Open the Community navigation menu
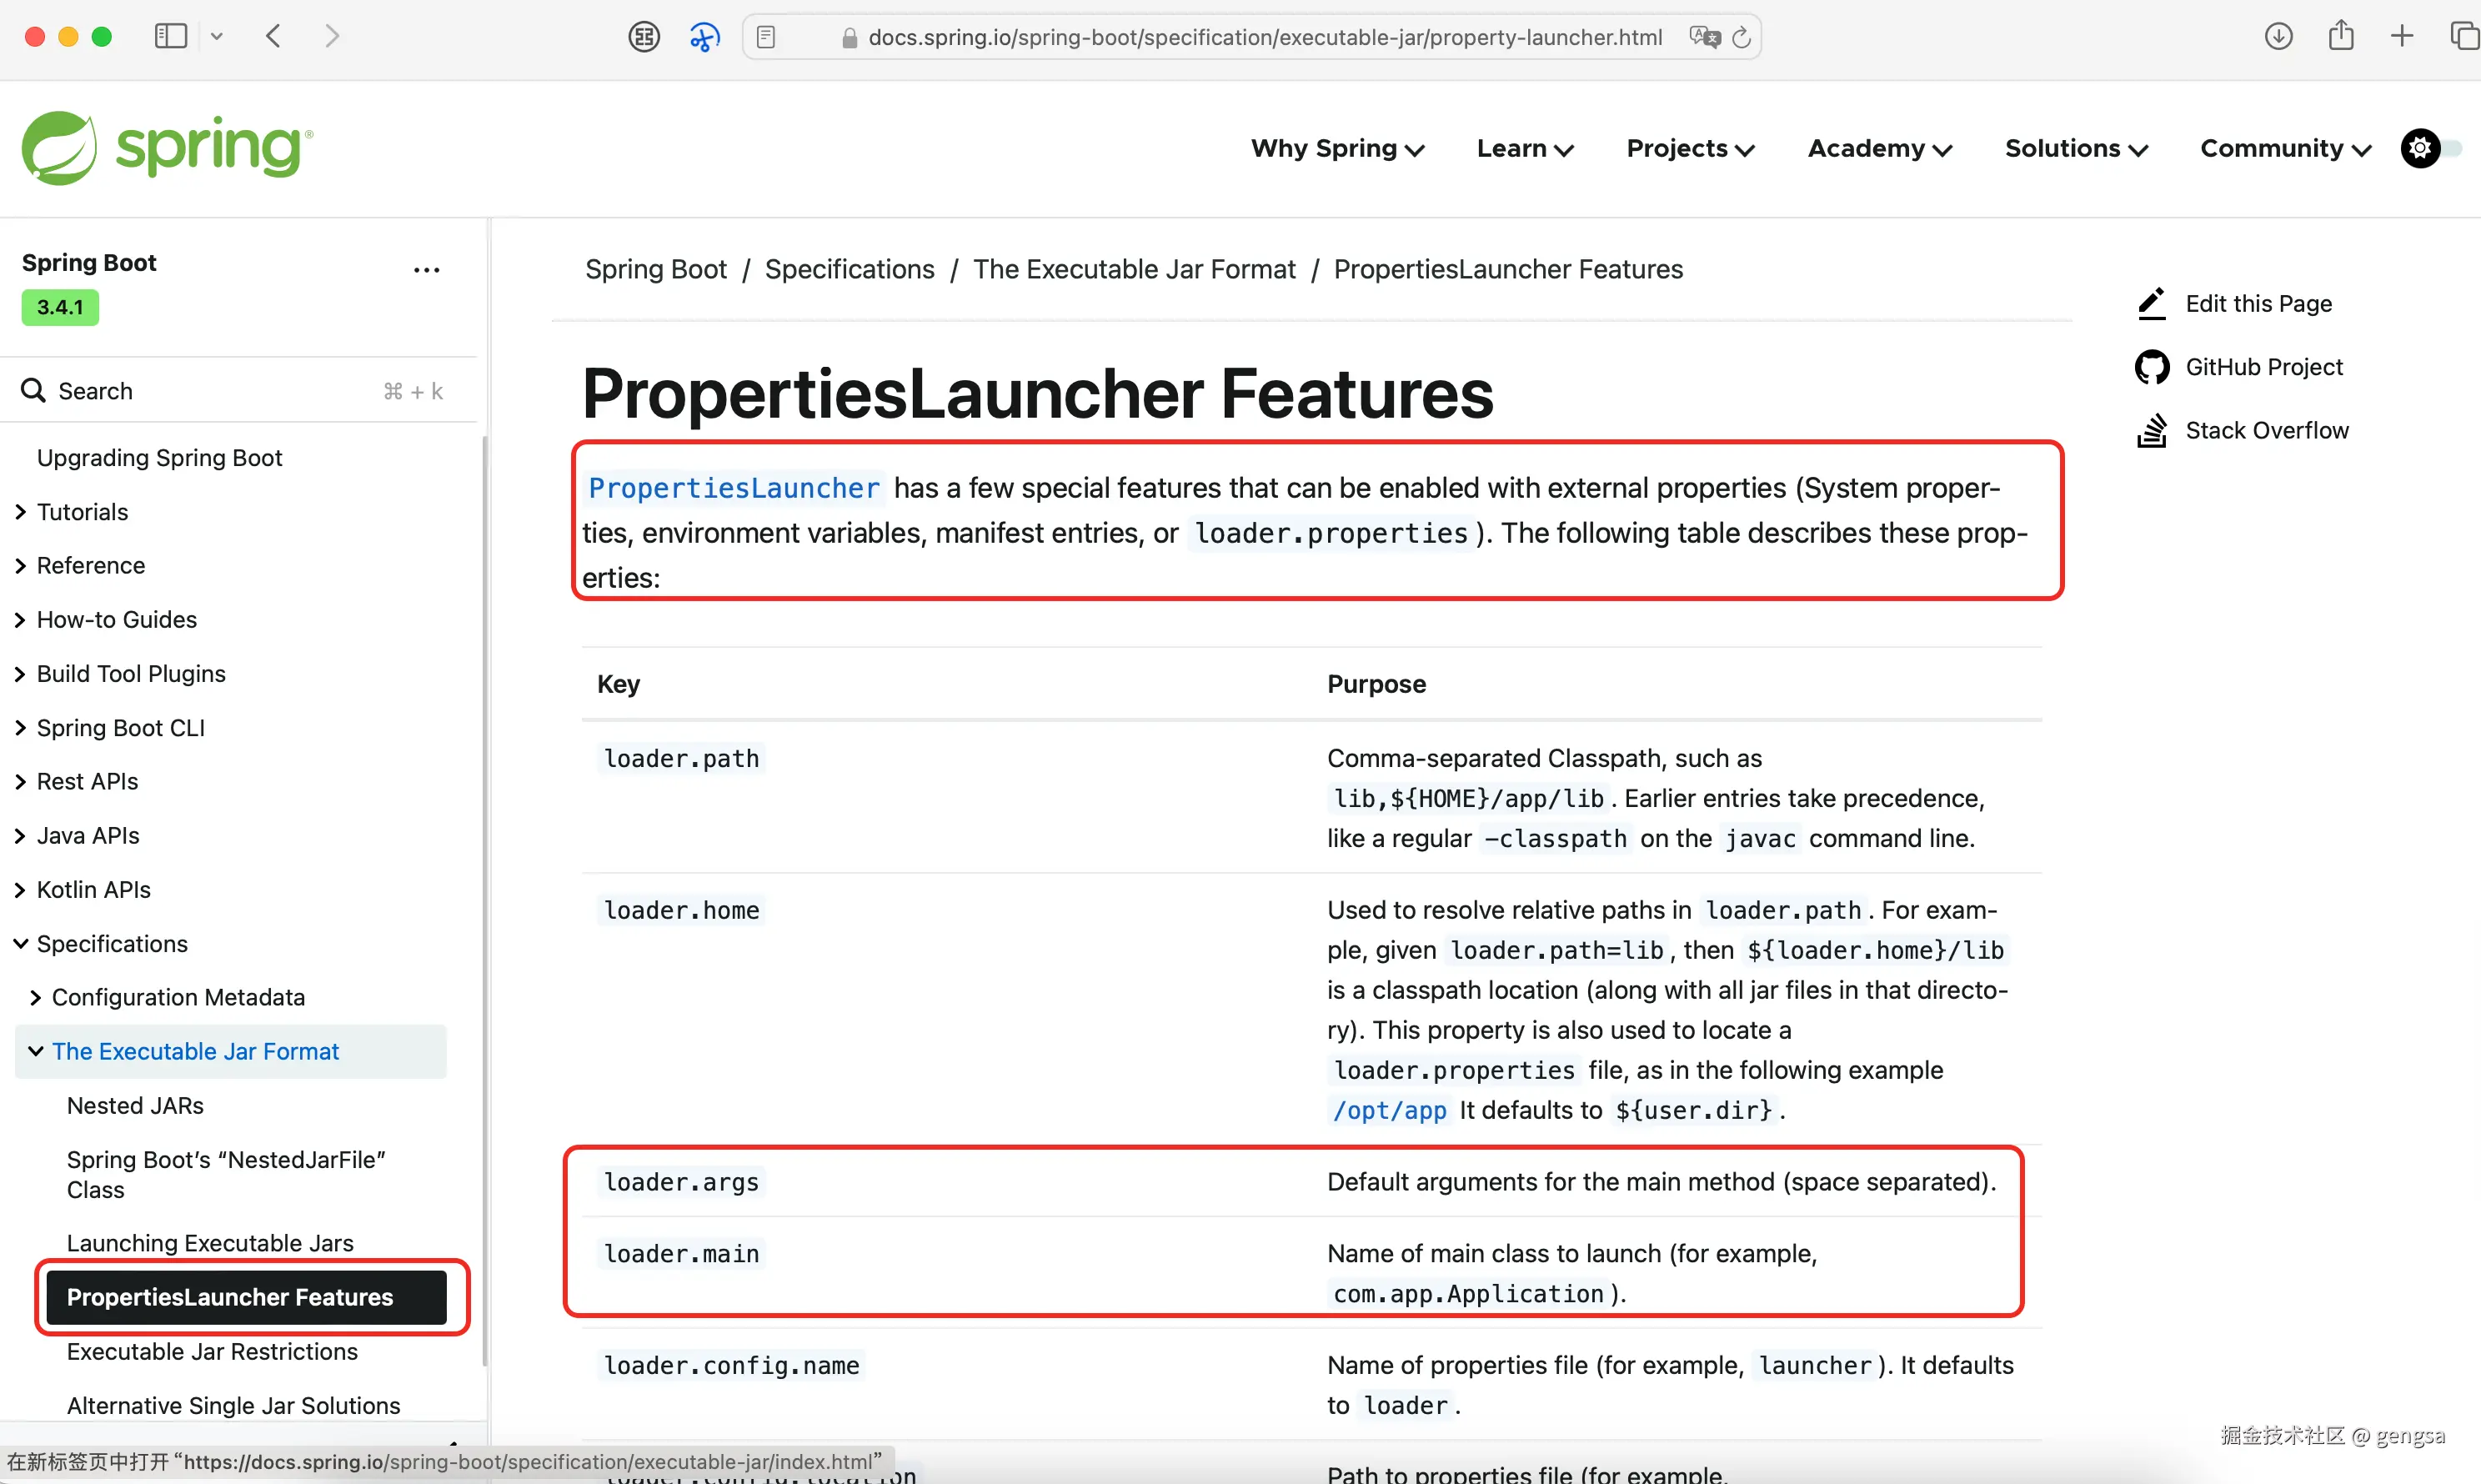Viewport: 2481px width, 1484px height. click(2285, 148)
